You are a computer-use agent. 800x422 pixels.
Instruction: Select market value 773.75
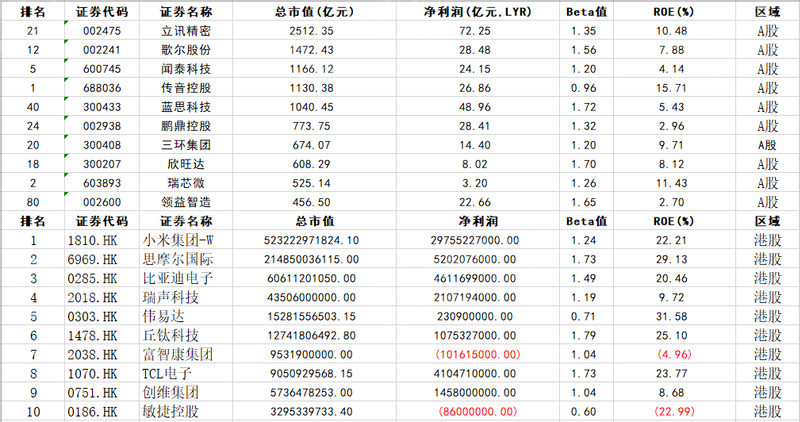coord(312,126)
